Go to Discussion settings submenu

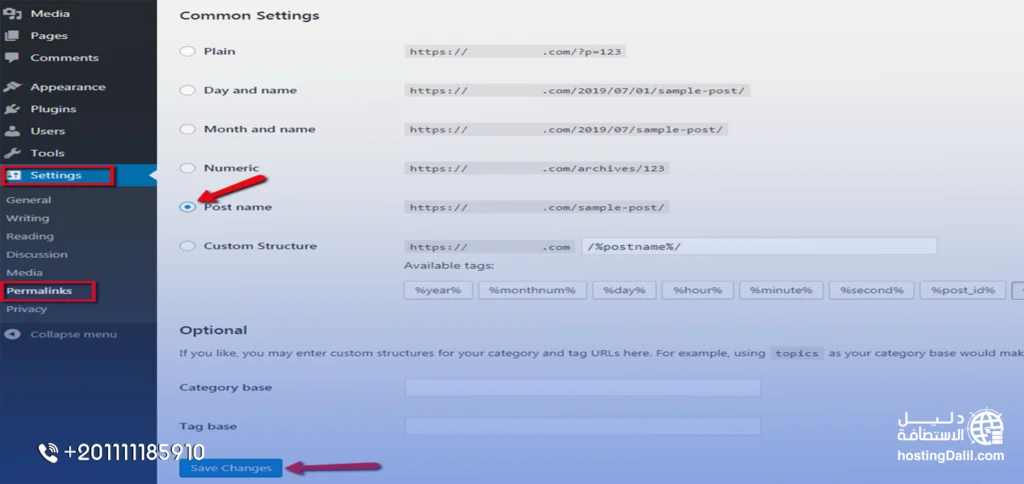click(37, 255)
